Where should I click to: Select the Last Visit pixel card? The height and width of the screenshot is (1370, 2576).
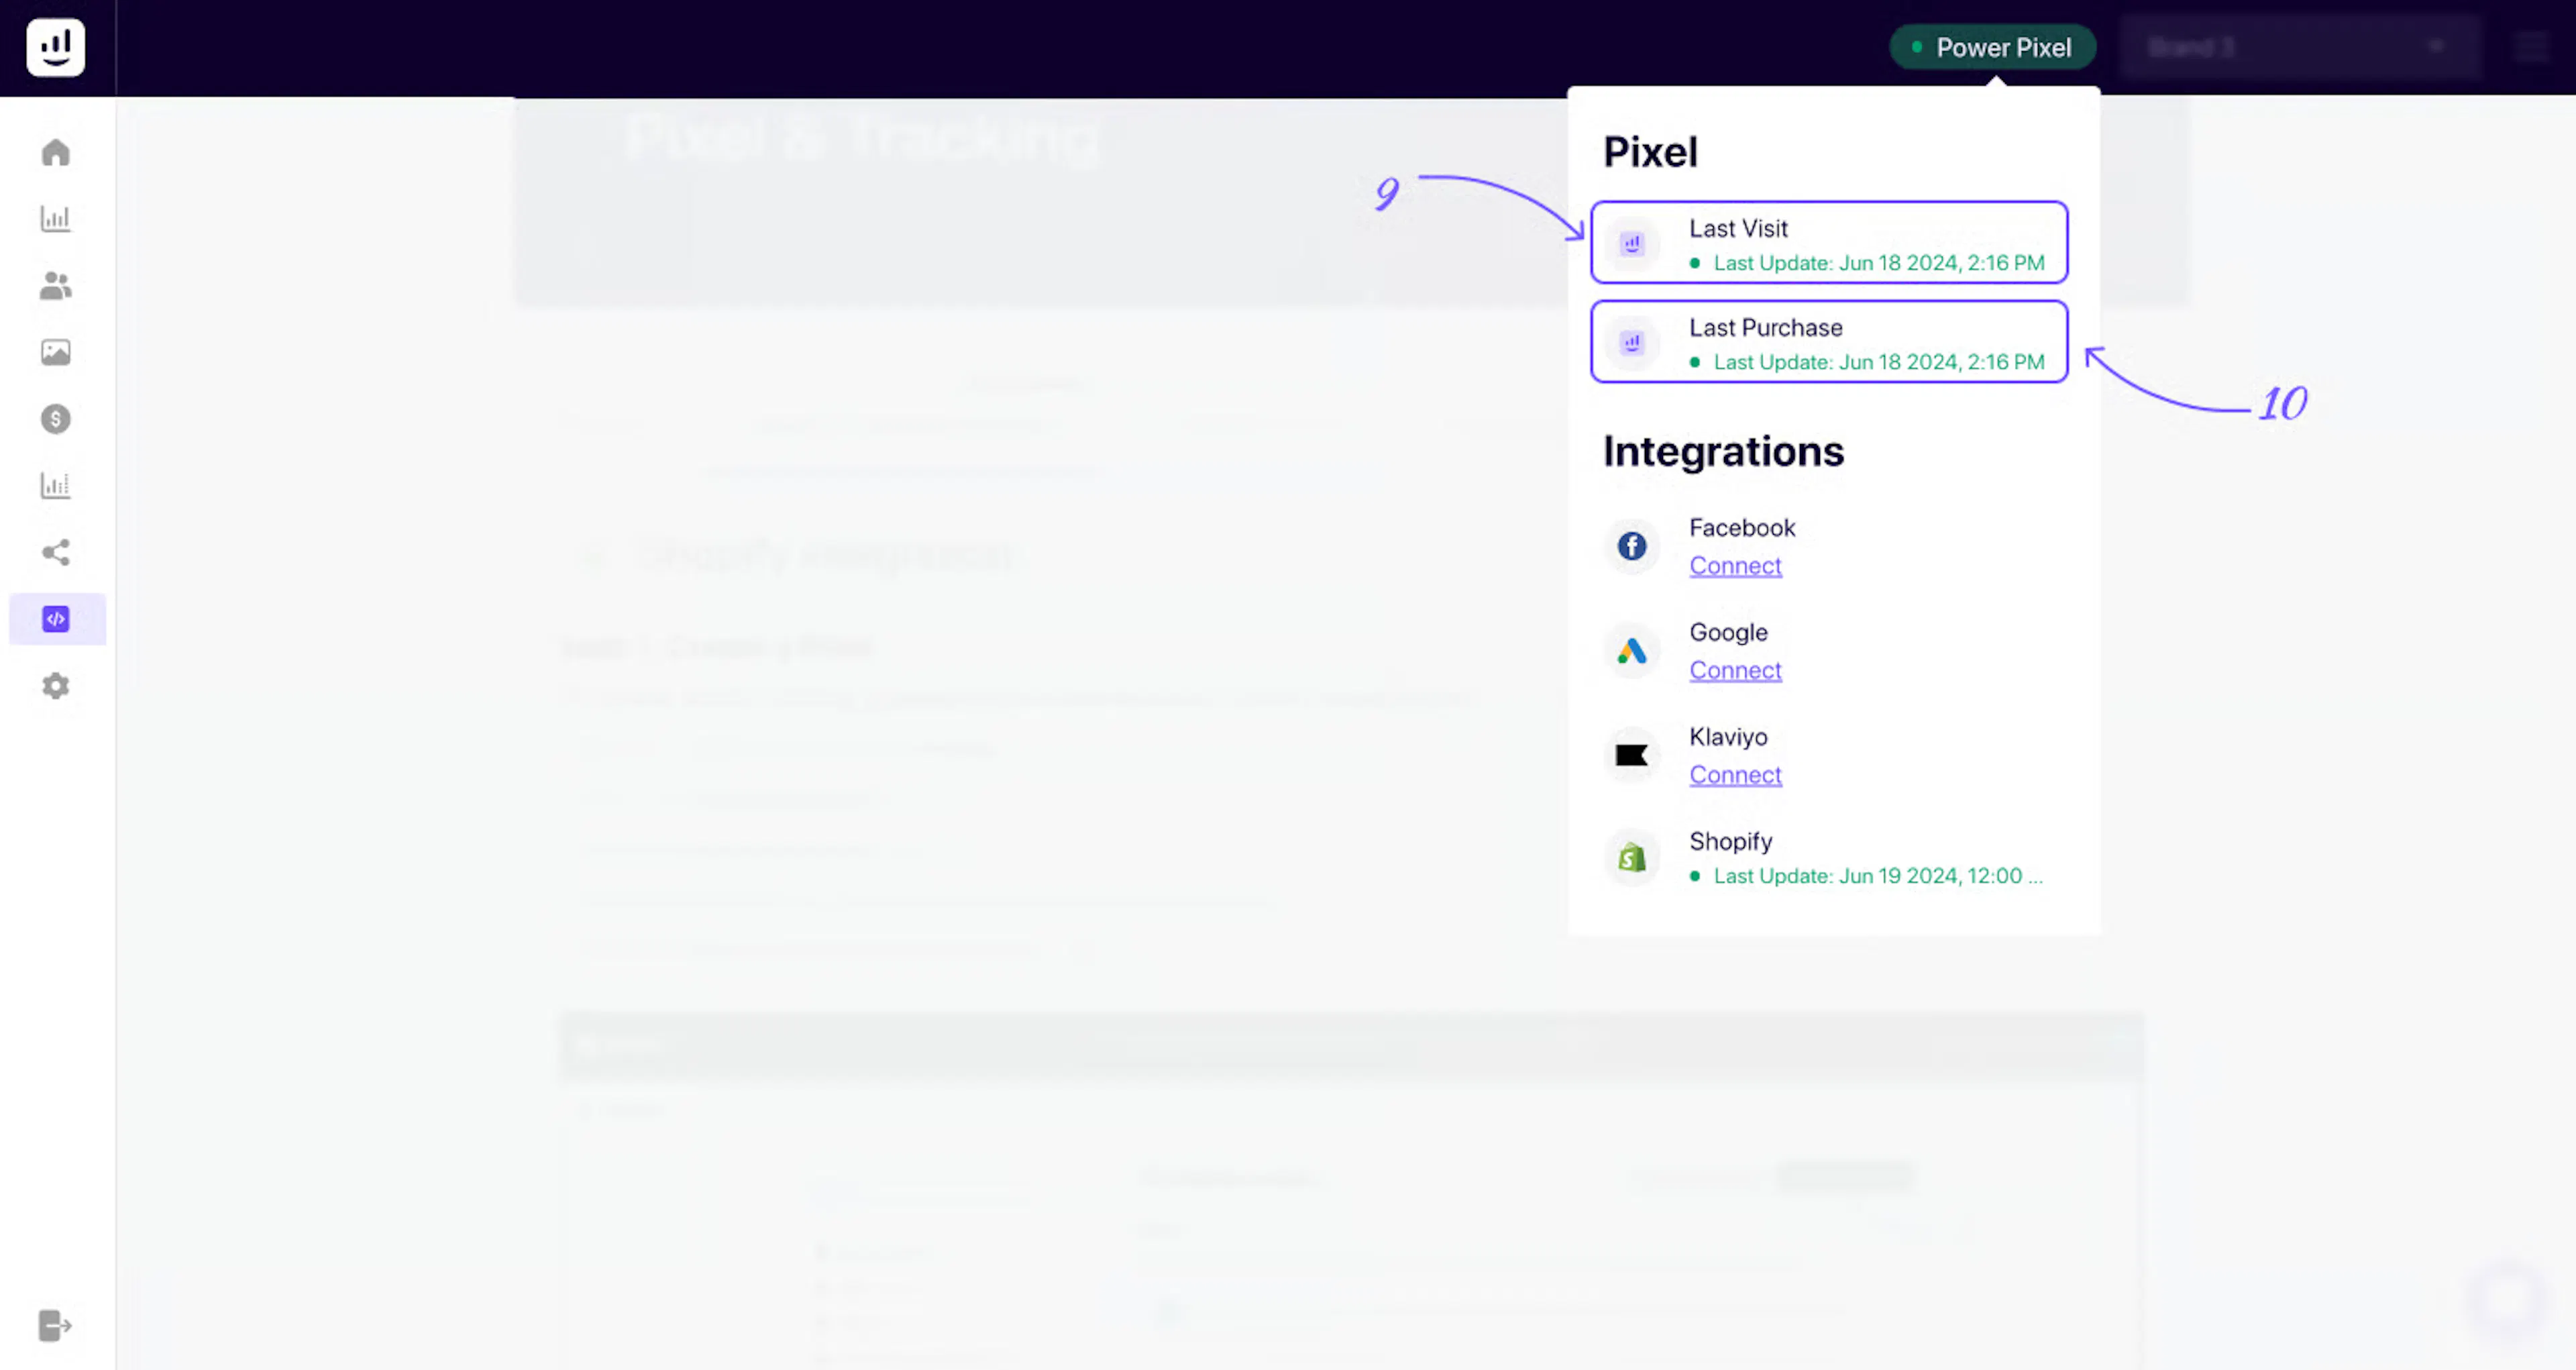pyautogui.click(x=1829, y=243)
